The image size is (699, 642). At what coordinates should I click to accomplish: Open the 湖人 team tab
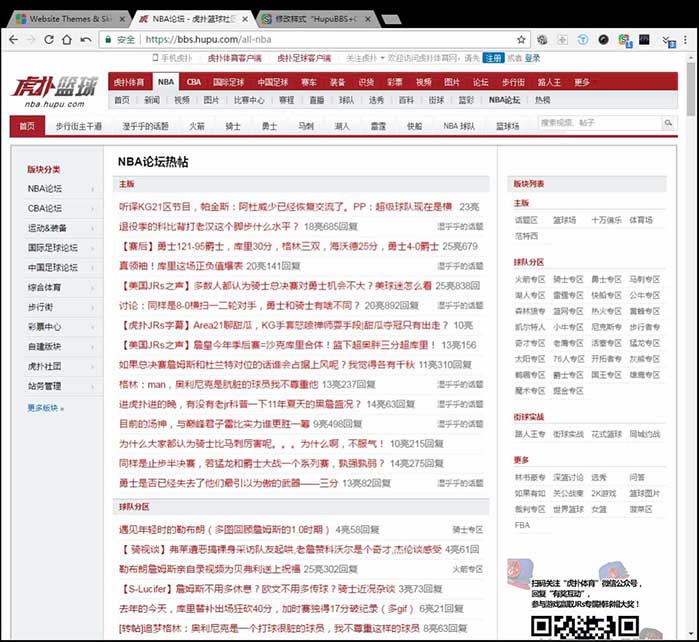[x=342, y=126]
